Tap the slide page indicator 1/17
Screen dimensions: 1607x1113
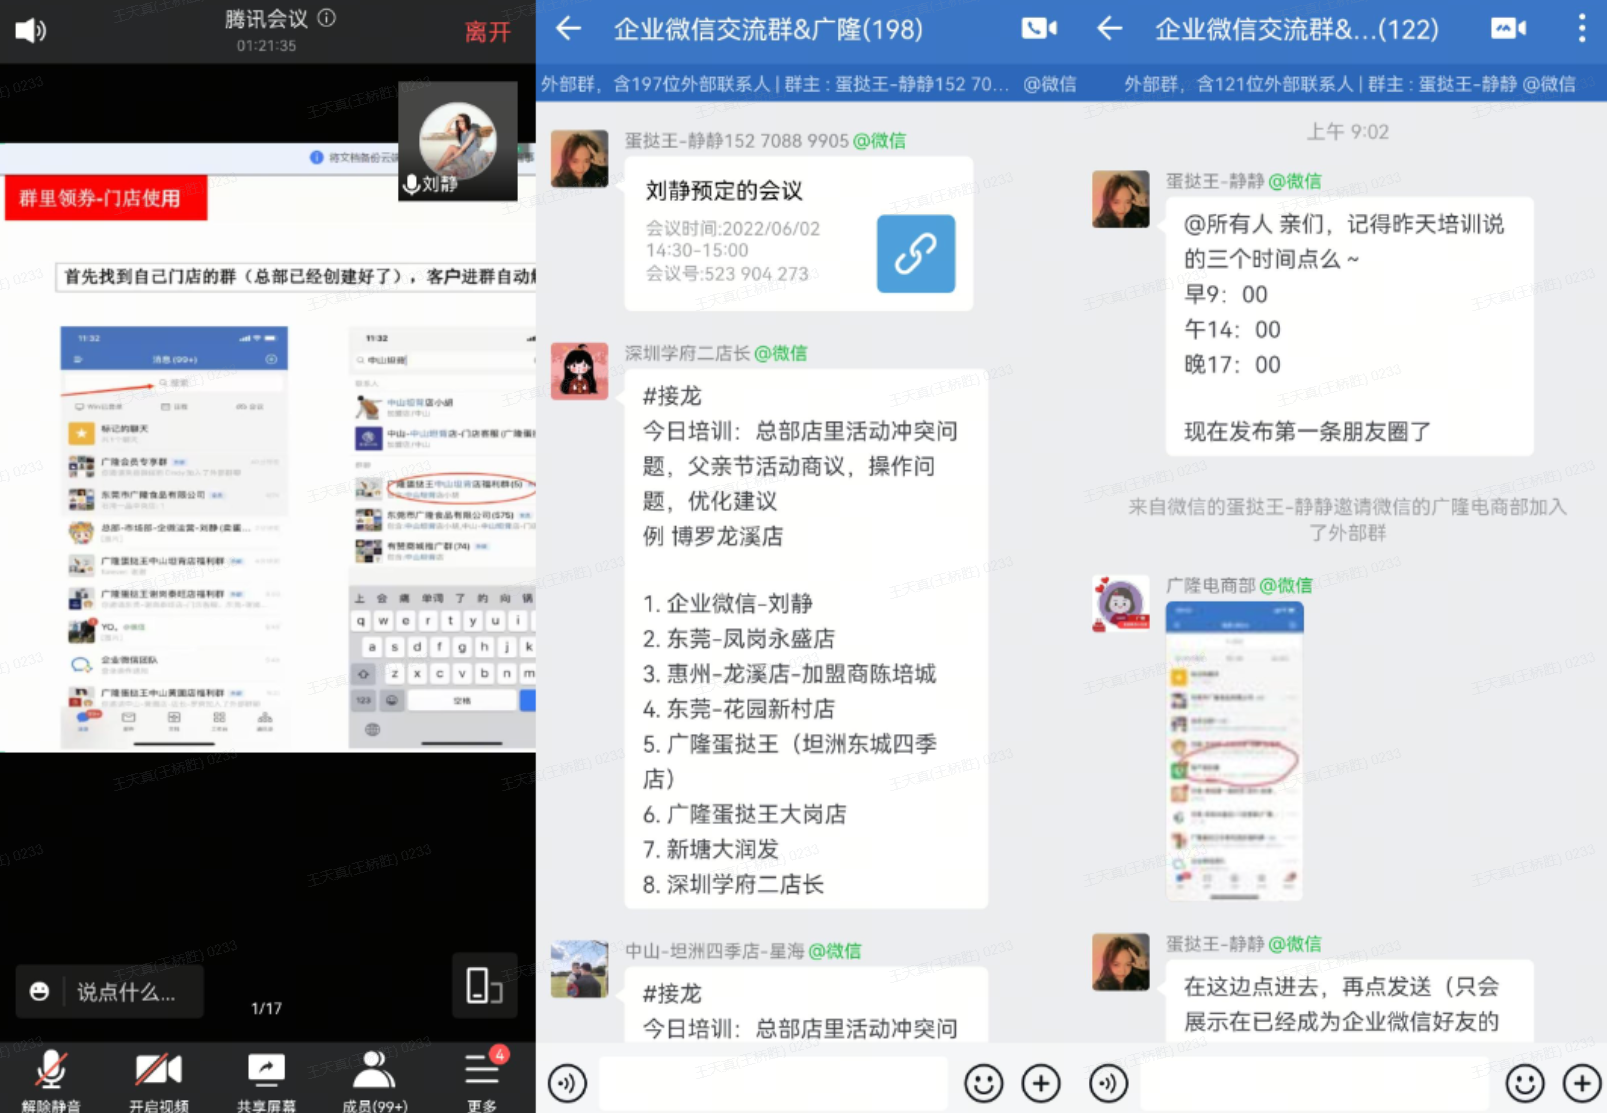pyautogui.click(x=266, y=1008)
